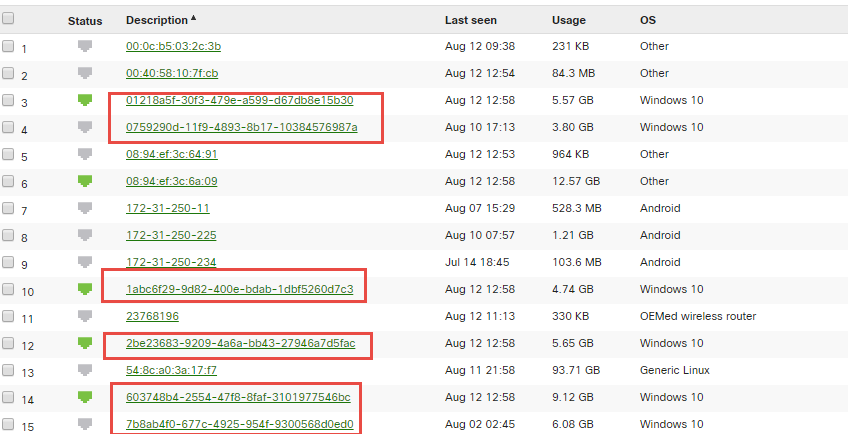Click the Generic Linux OS cell
Screen dimensions: 848x434
coord(674,370)
